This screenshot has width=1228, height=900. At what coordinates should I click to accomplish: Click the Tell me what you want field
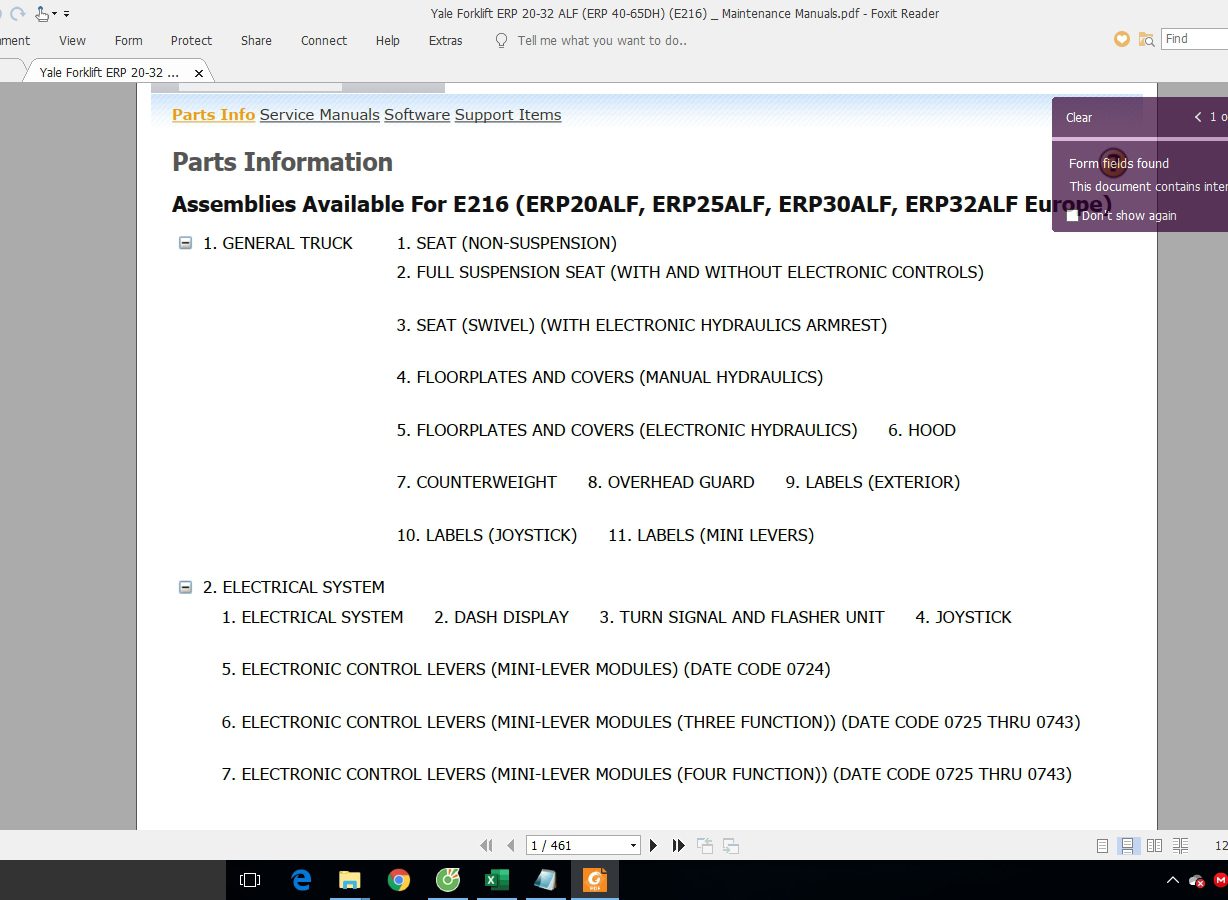pyautogui.click(x=602, y=41)
